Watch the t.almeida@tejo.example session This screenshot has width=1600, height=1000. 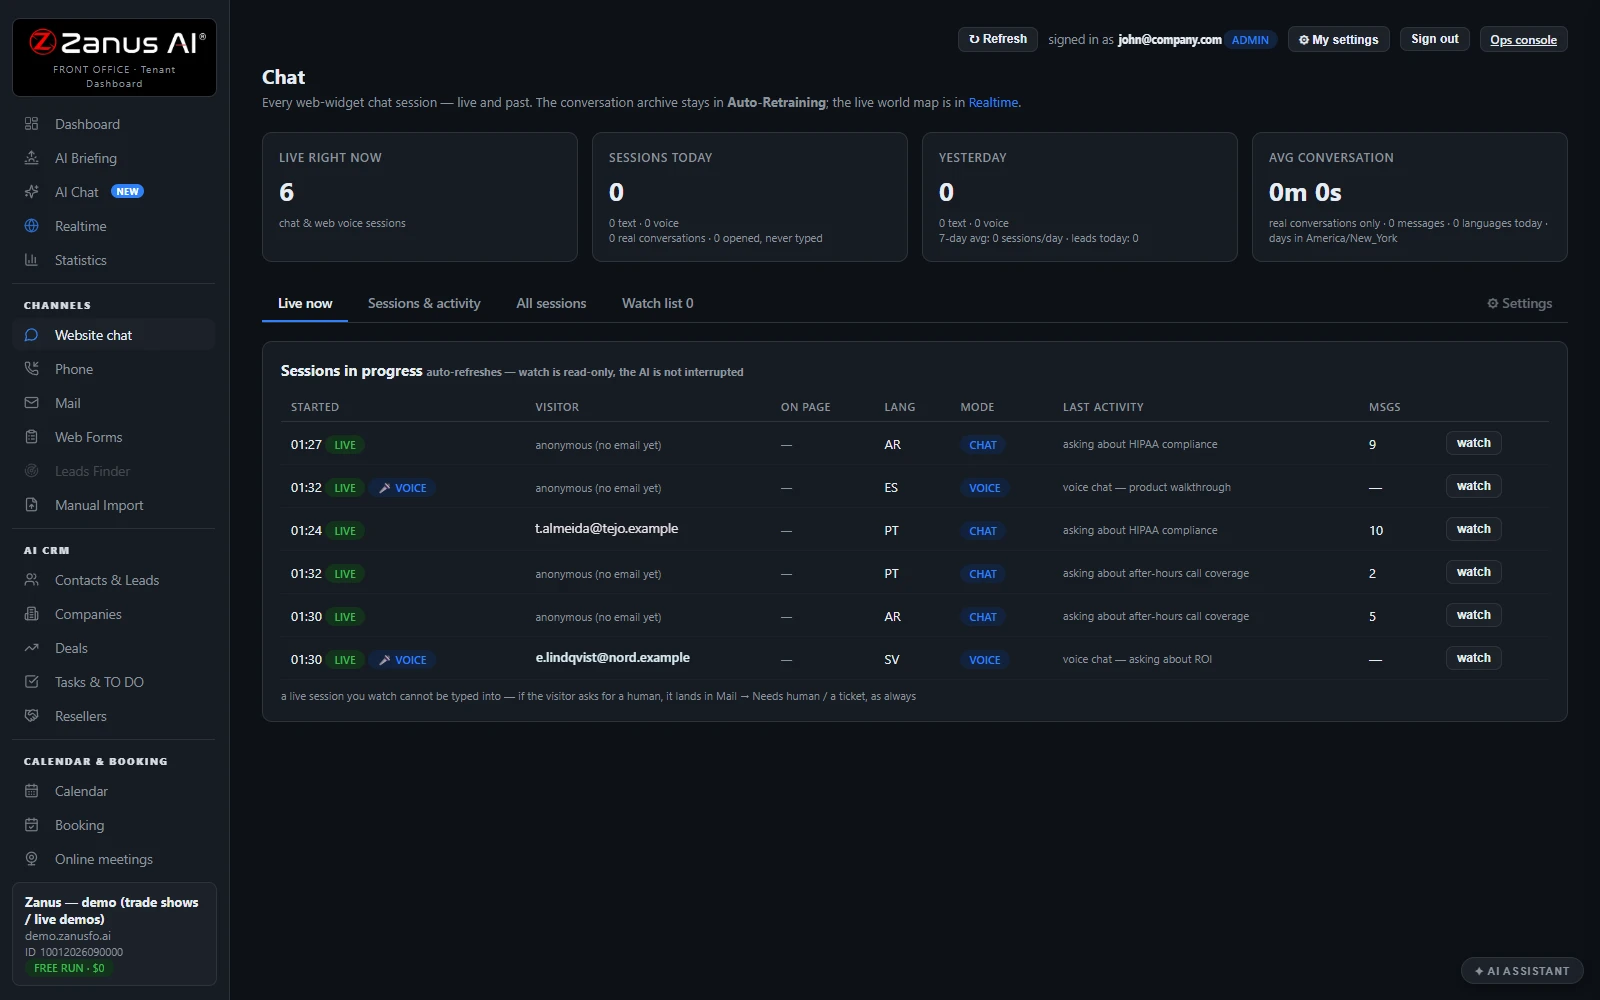pos(1473,529)
